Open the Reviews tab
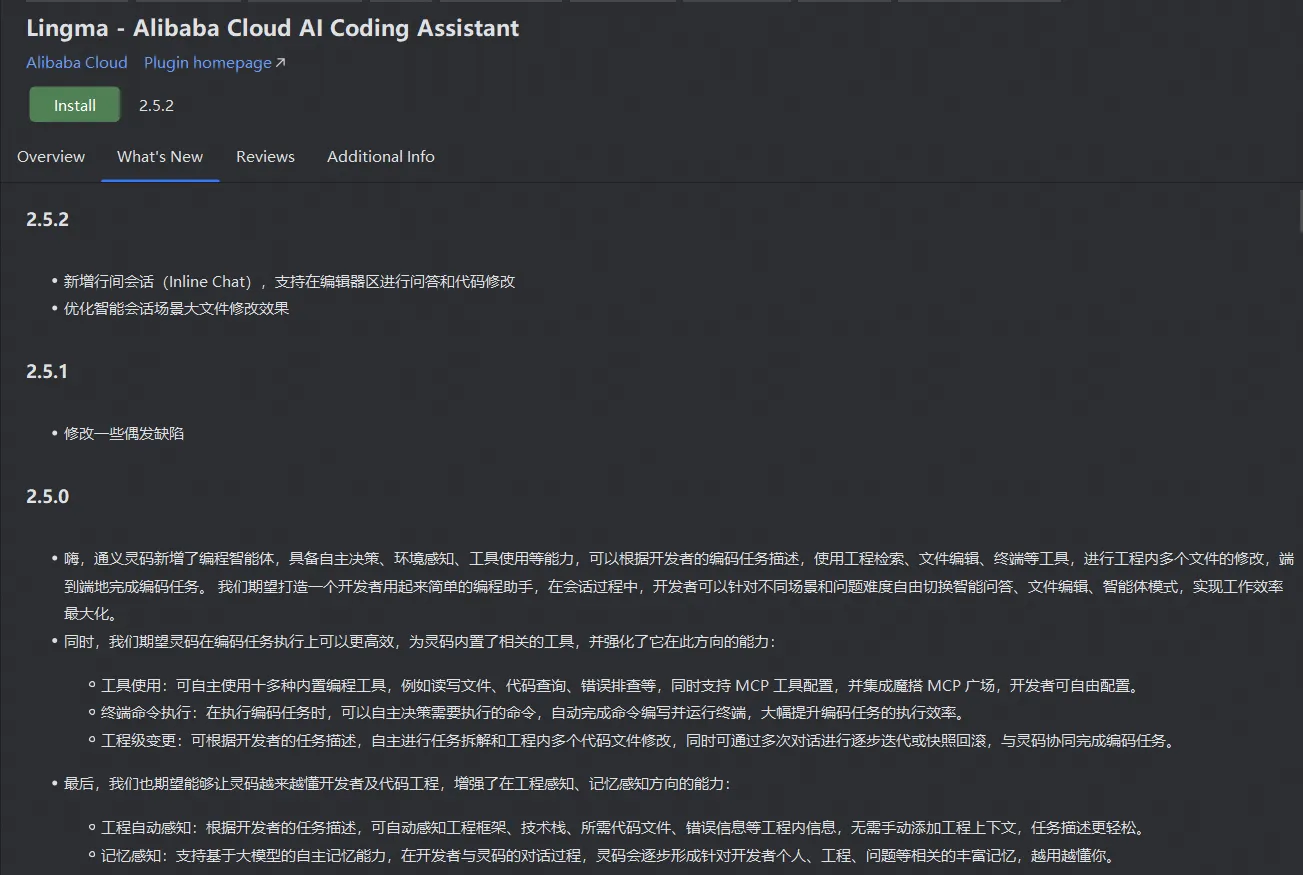The width and height of the screenshot is (1303, 875). pos(265,157)
